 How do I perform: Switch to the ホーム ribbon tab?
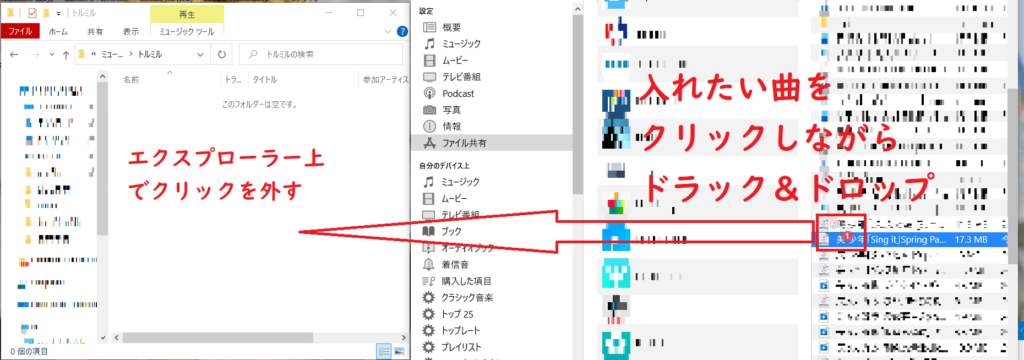pos(58,31)
